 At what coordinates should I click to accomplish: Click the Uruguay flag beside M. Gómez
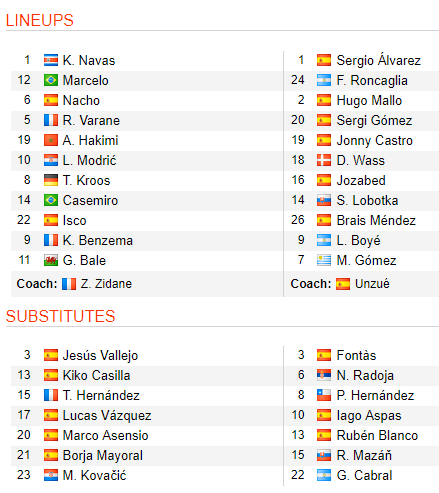(324, 260)
